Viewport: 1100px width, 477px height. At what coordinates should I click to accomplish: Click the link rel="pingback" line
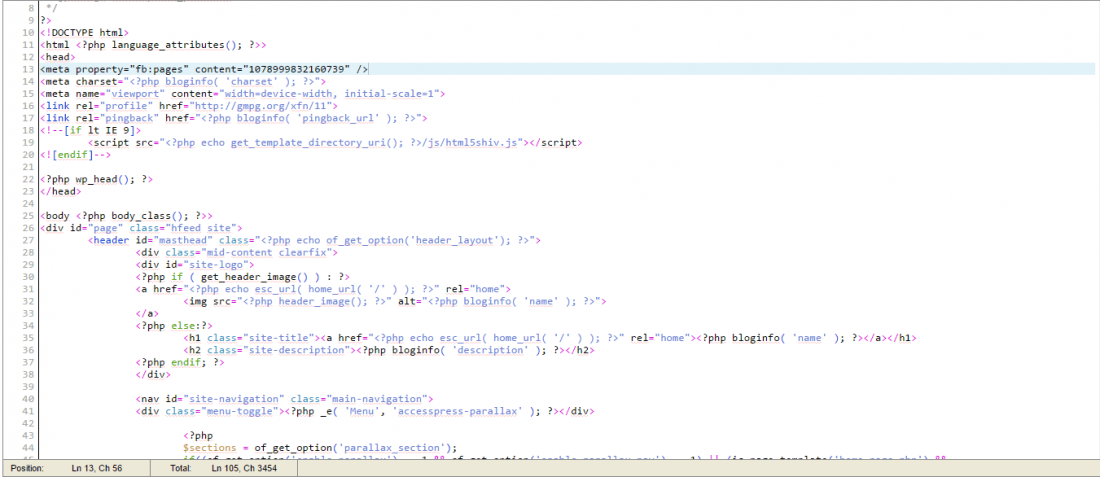click(x=234, y=117)
